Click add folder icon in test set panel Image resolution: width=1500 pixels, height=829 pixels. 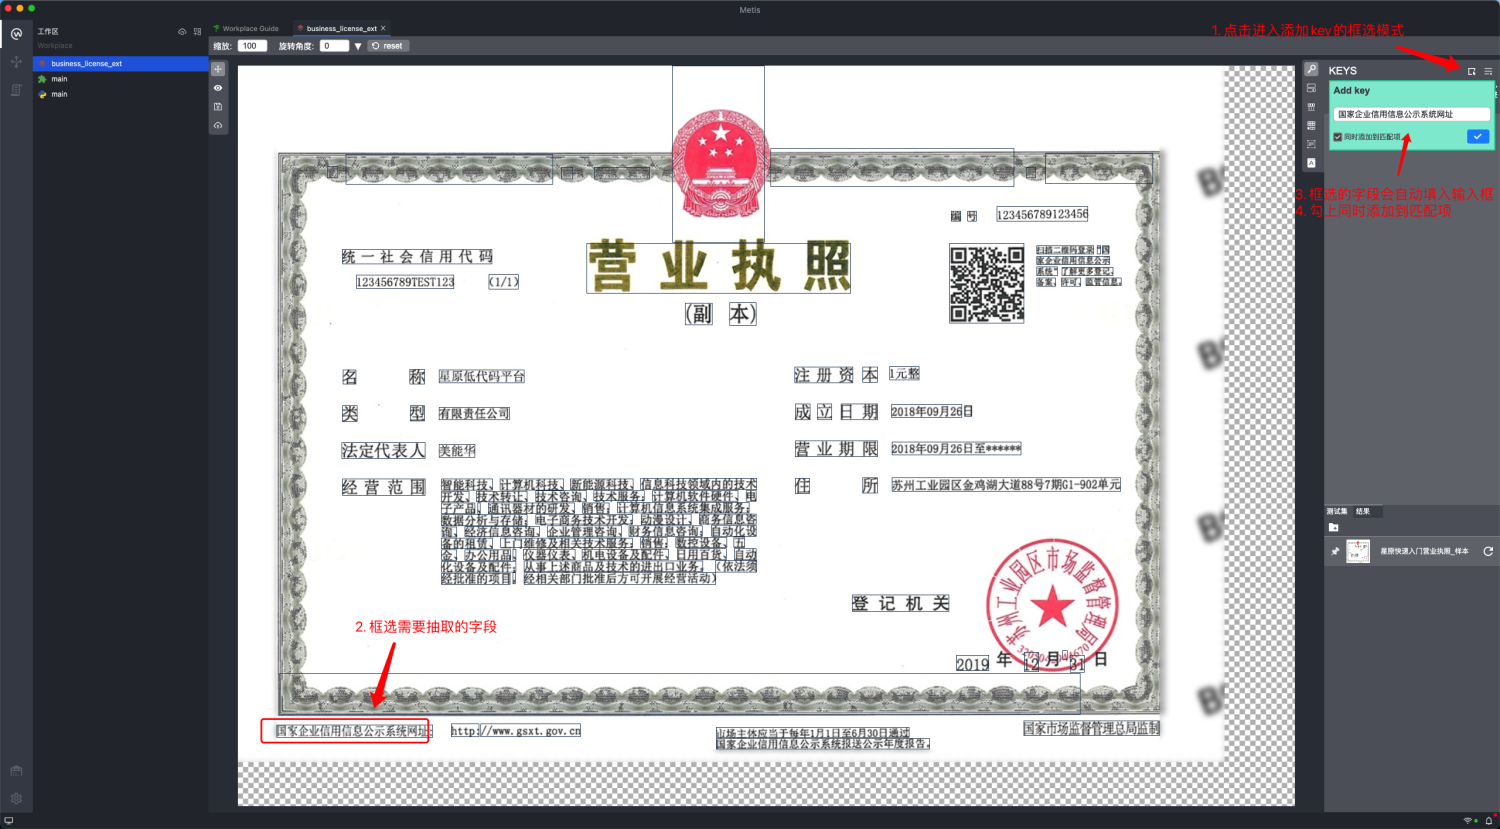[x=1333, y=527]
